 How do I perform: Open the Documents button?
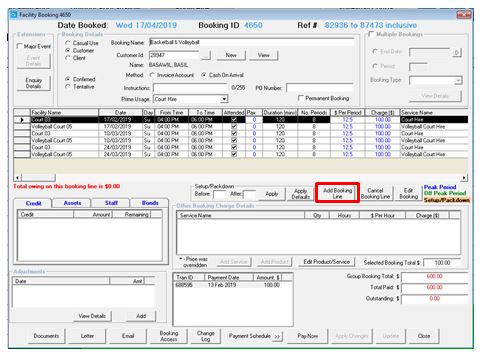pyautogui.click(x=46, y=336)
